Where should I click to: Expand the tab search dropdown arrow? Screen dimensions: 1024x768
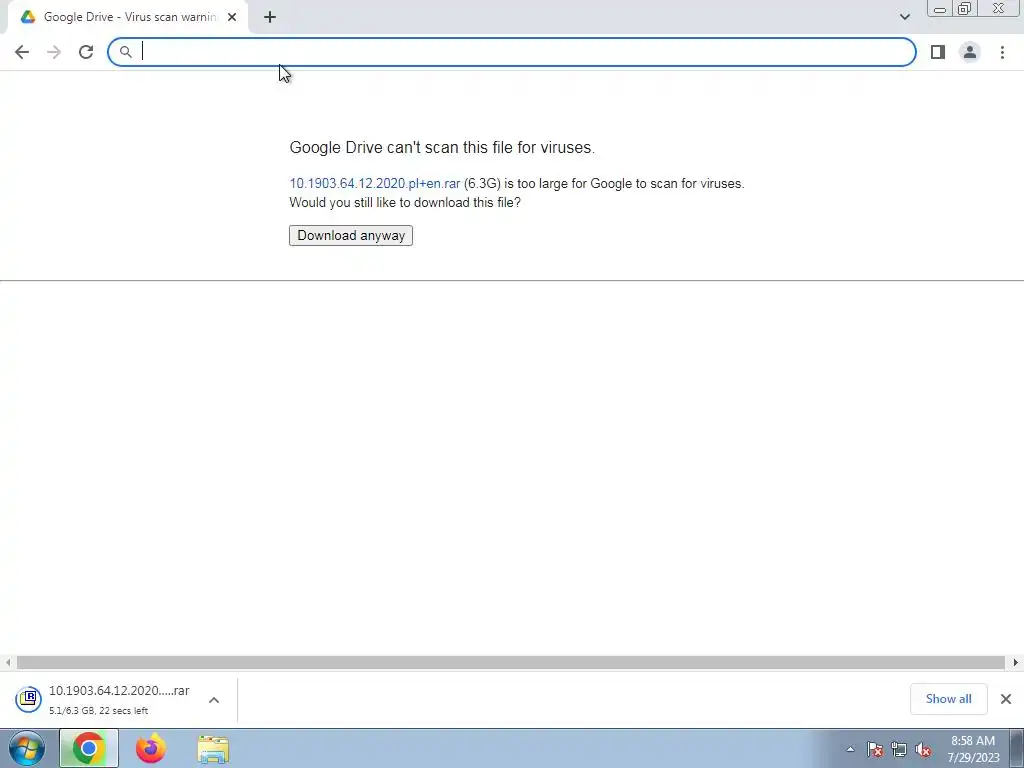pyautogui.click(x=904, y=17)
